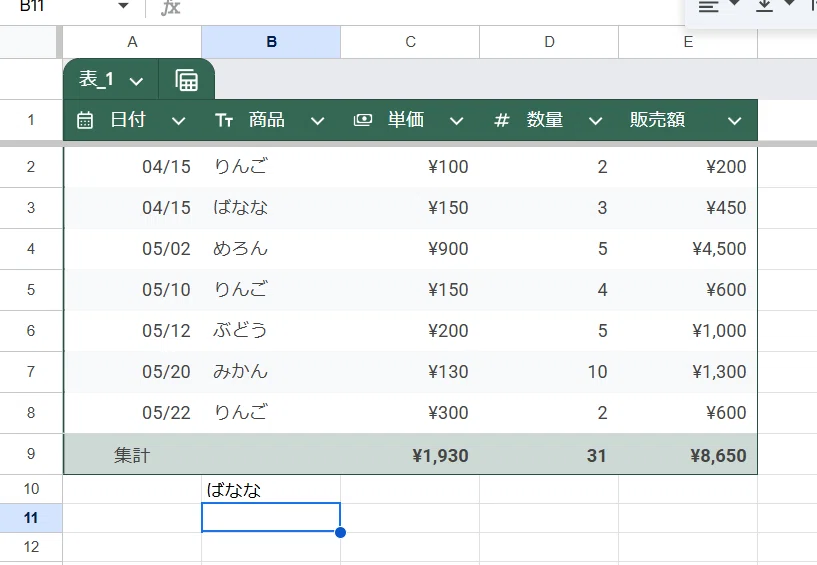Viewport: 817px width, 565px height.
Task: Click the ¥900 unit price cell
Action: coord(410,249)
